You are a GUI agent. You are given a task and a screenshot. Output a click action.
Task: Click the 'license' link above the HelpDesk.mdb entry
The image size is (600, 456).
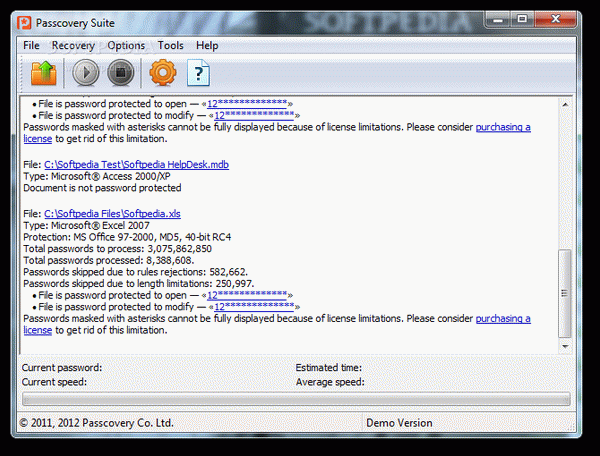tap(38, 139)
